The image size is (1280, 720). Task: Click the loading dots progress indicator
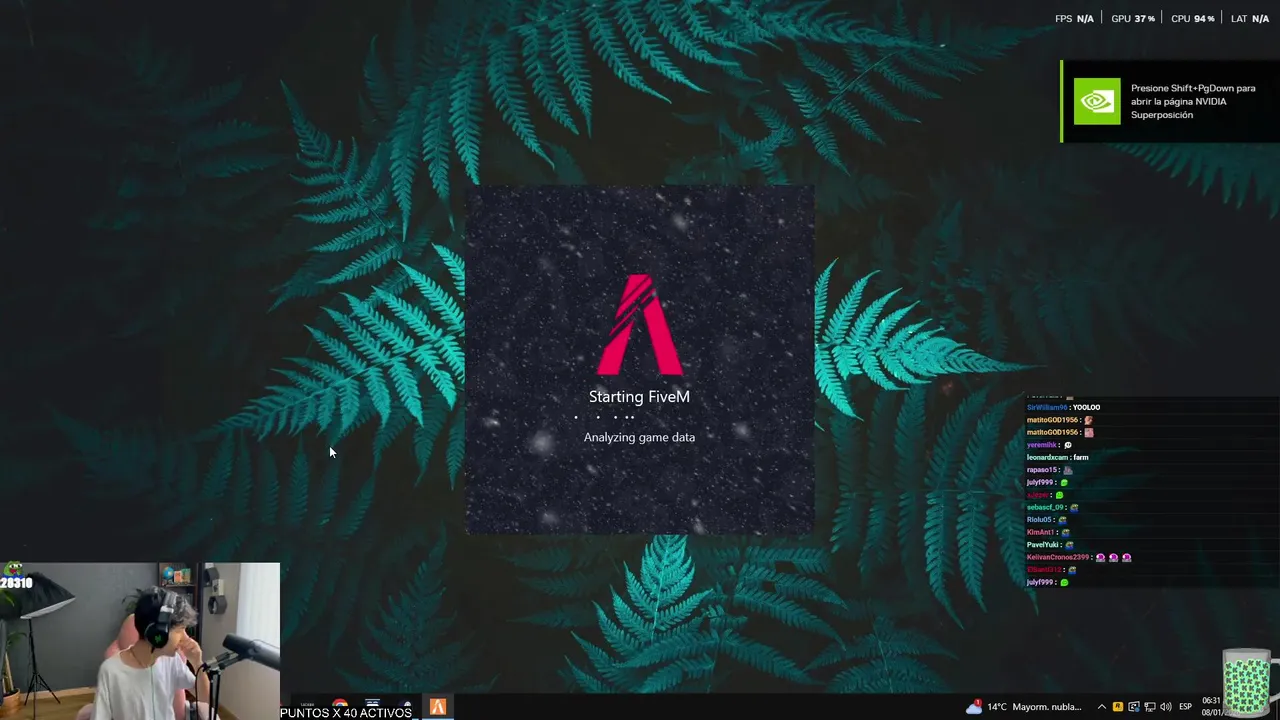604,416
